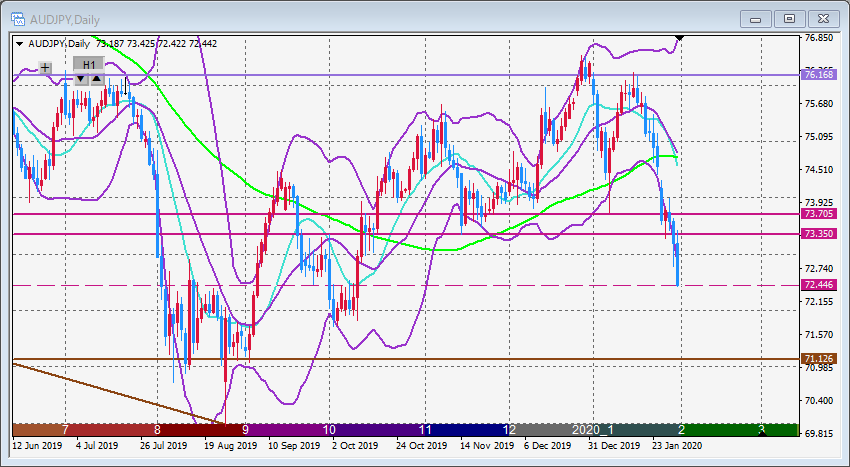850x467 pixels.
Task: Click the 76.850 price scale value
Action: [x=818, y=38]
